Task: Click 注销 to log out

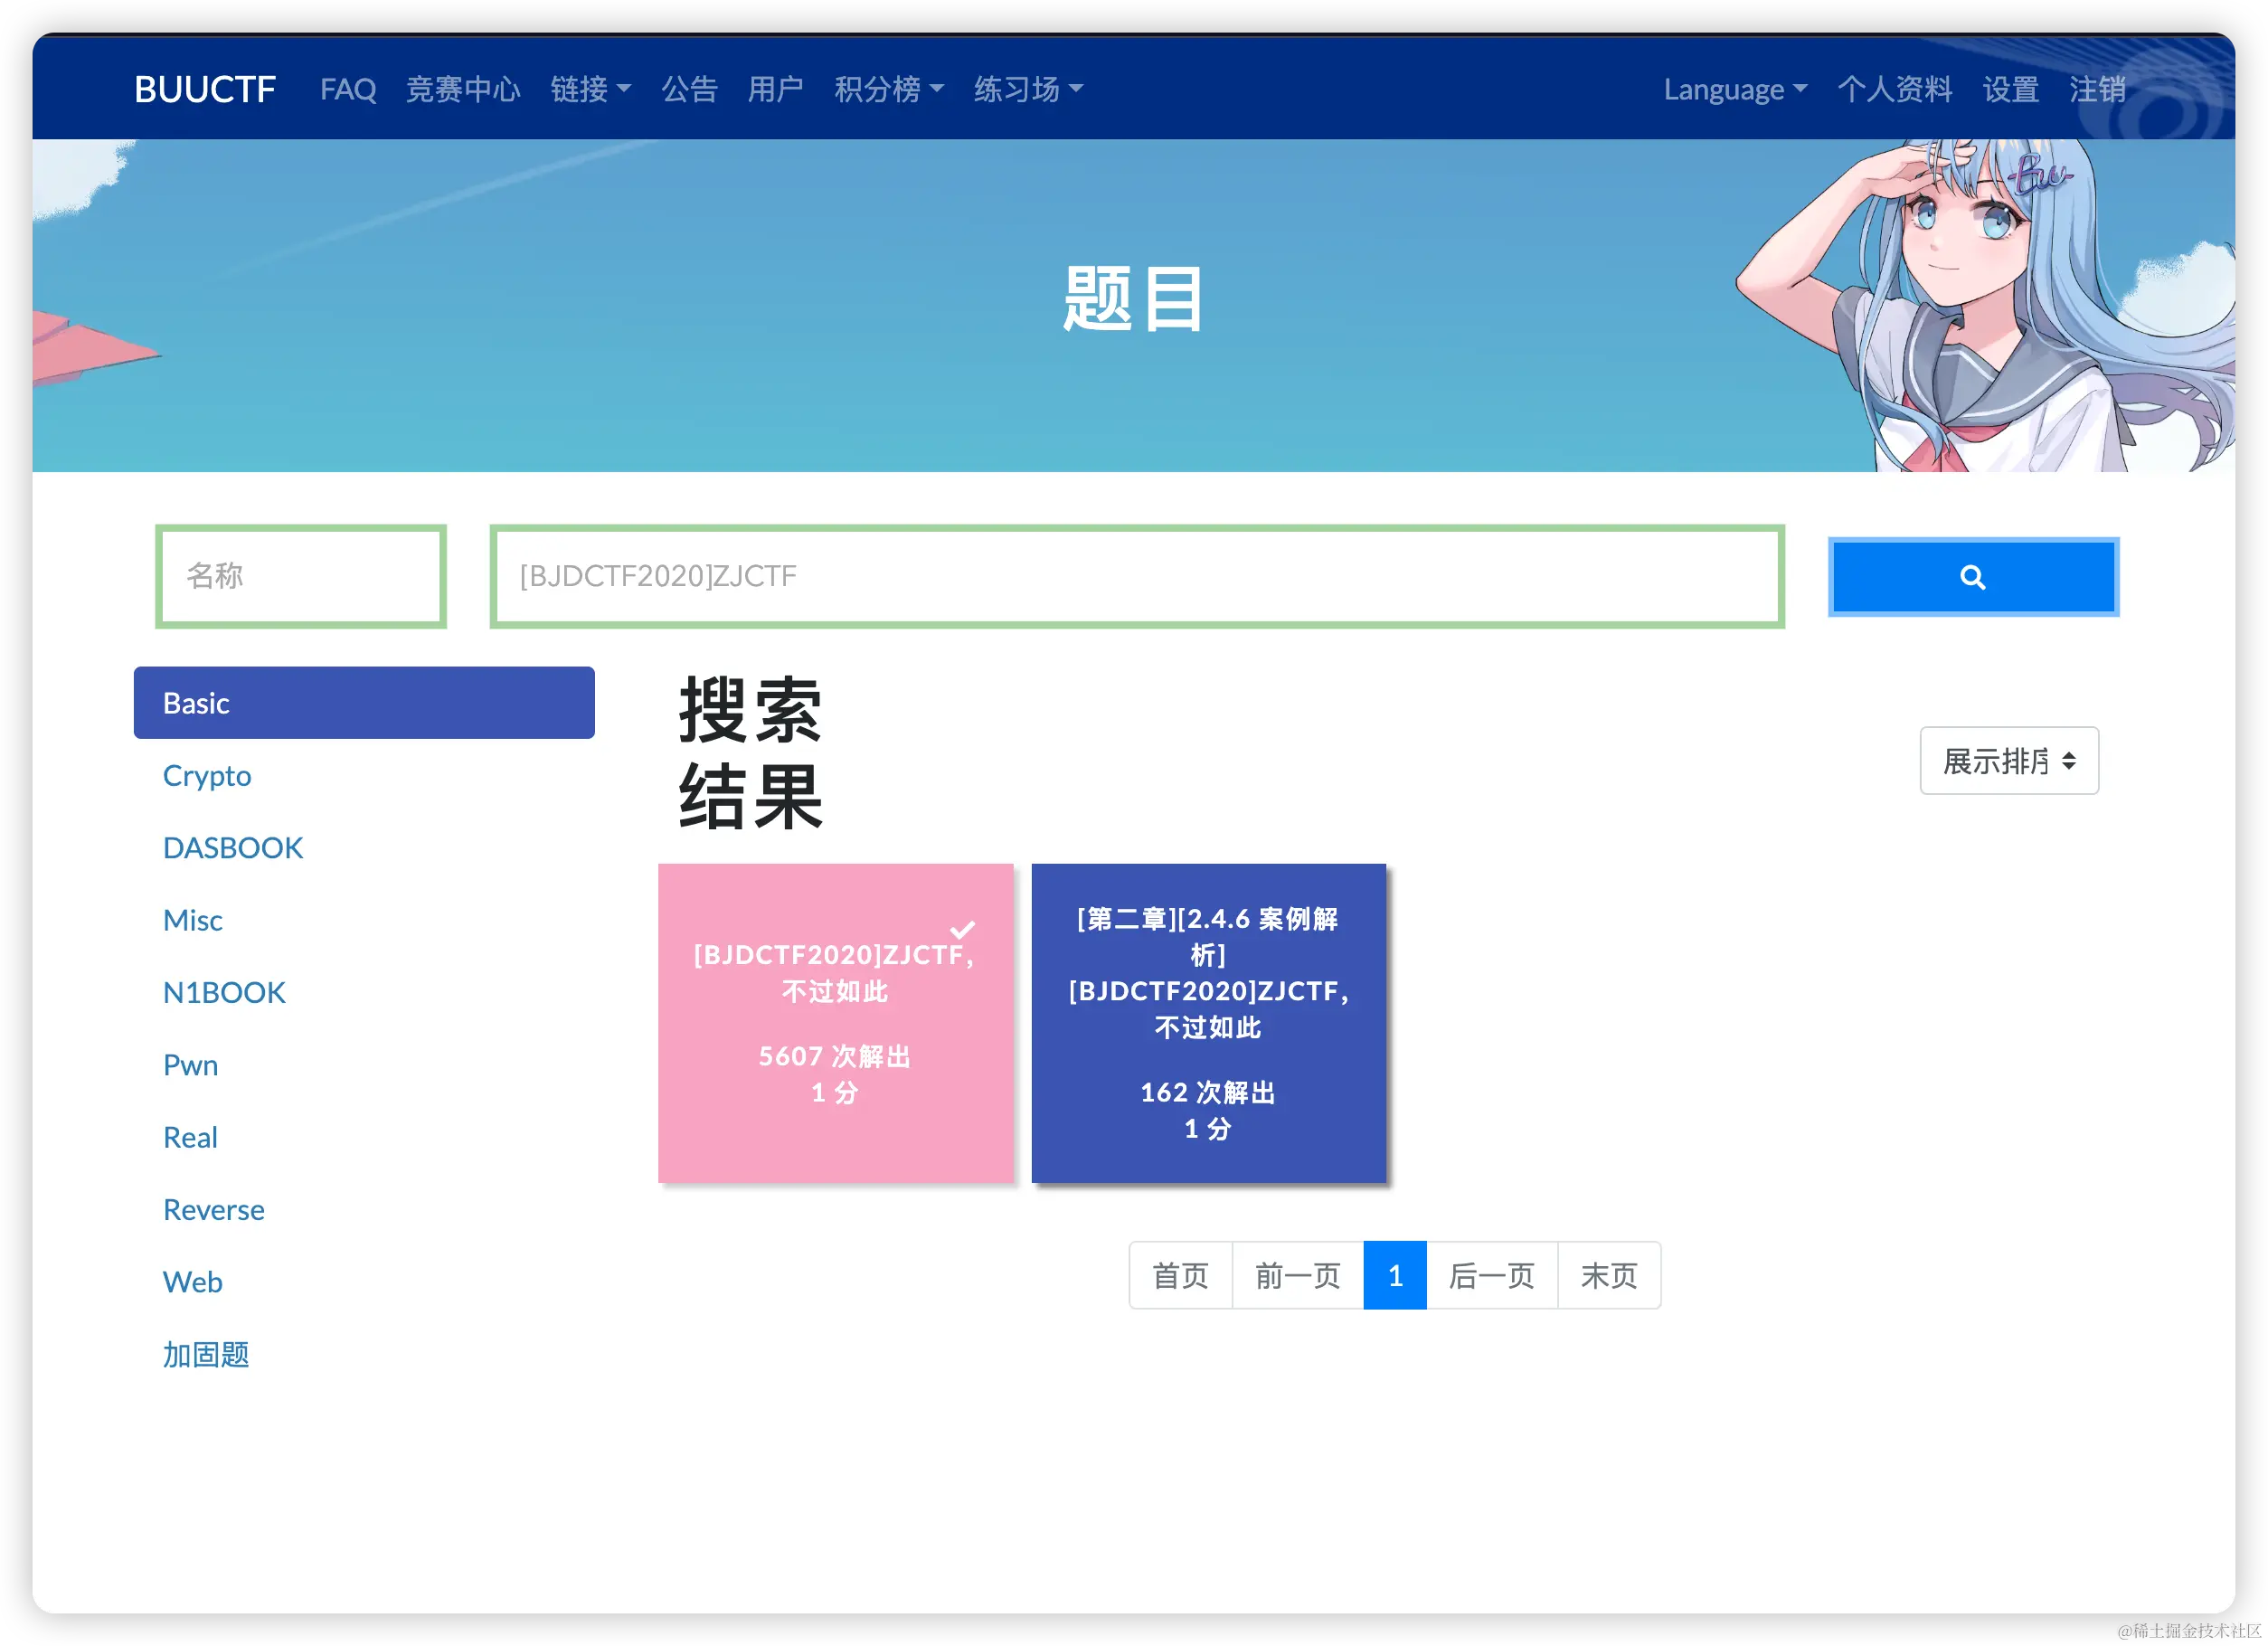Action: (x=2096, y=90)
